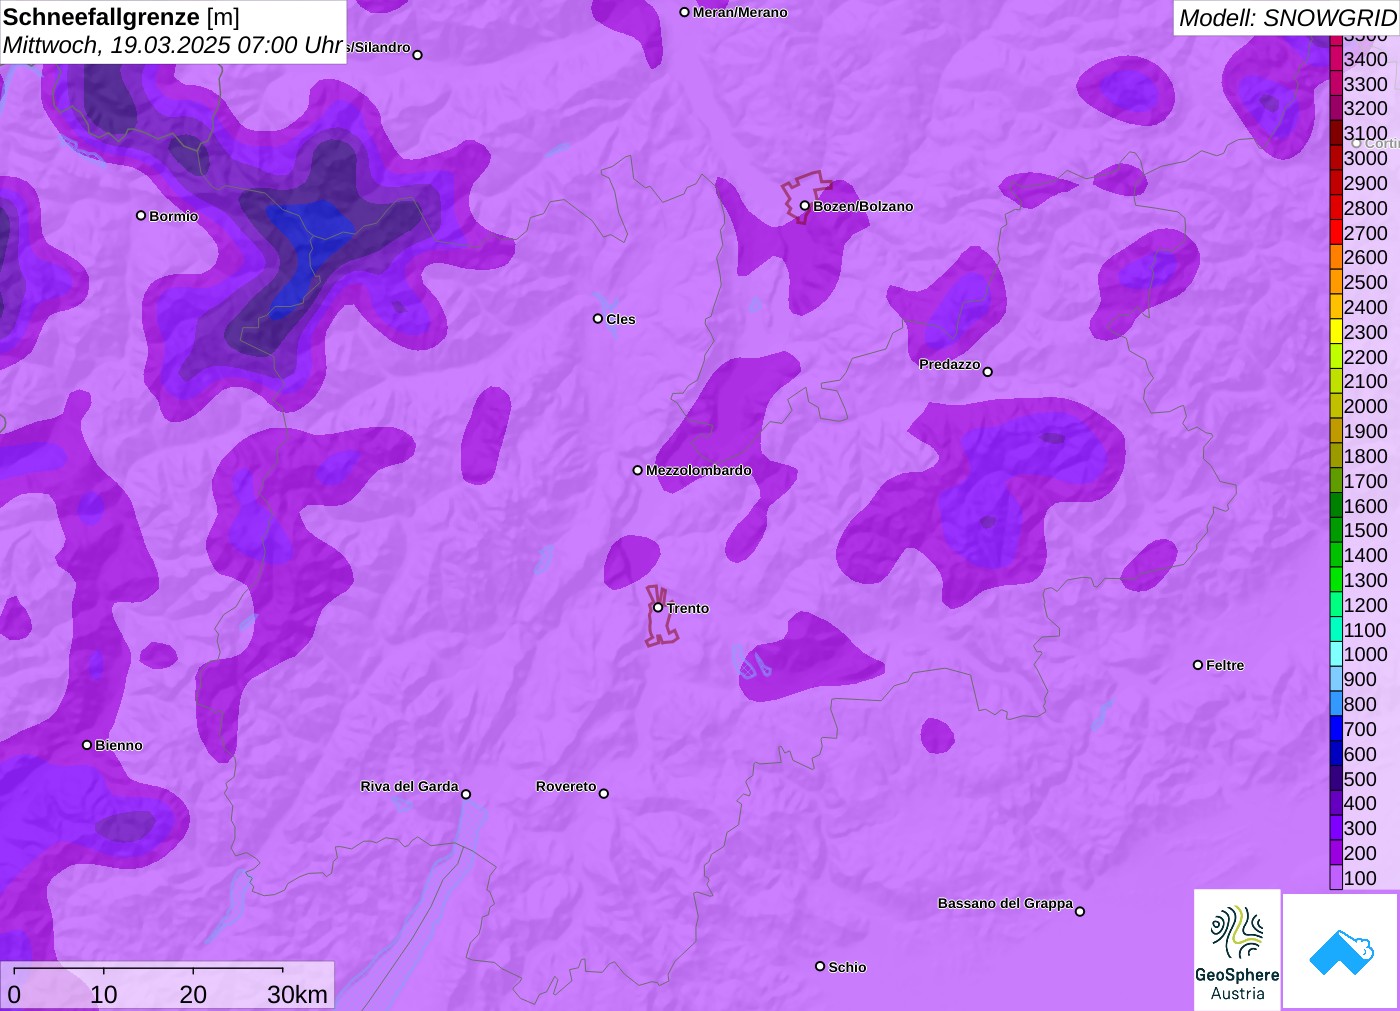Select the 1300 m green legend swatch
Image resolution: width=1400 pixels, height=1011 pixels.
1336,580
